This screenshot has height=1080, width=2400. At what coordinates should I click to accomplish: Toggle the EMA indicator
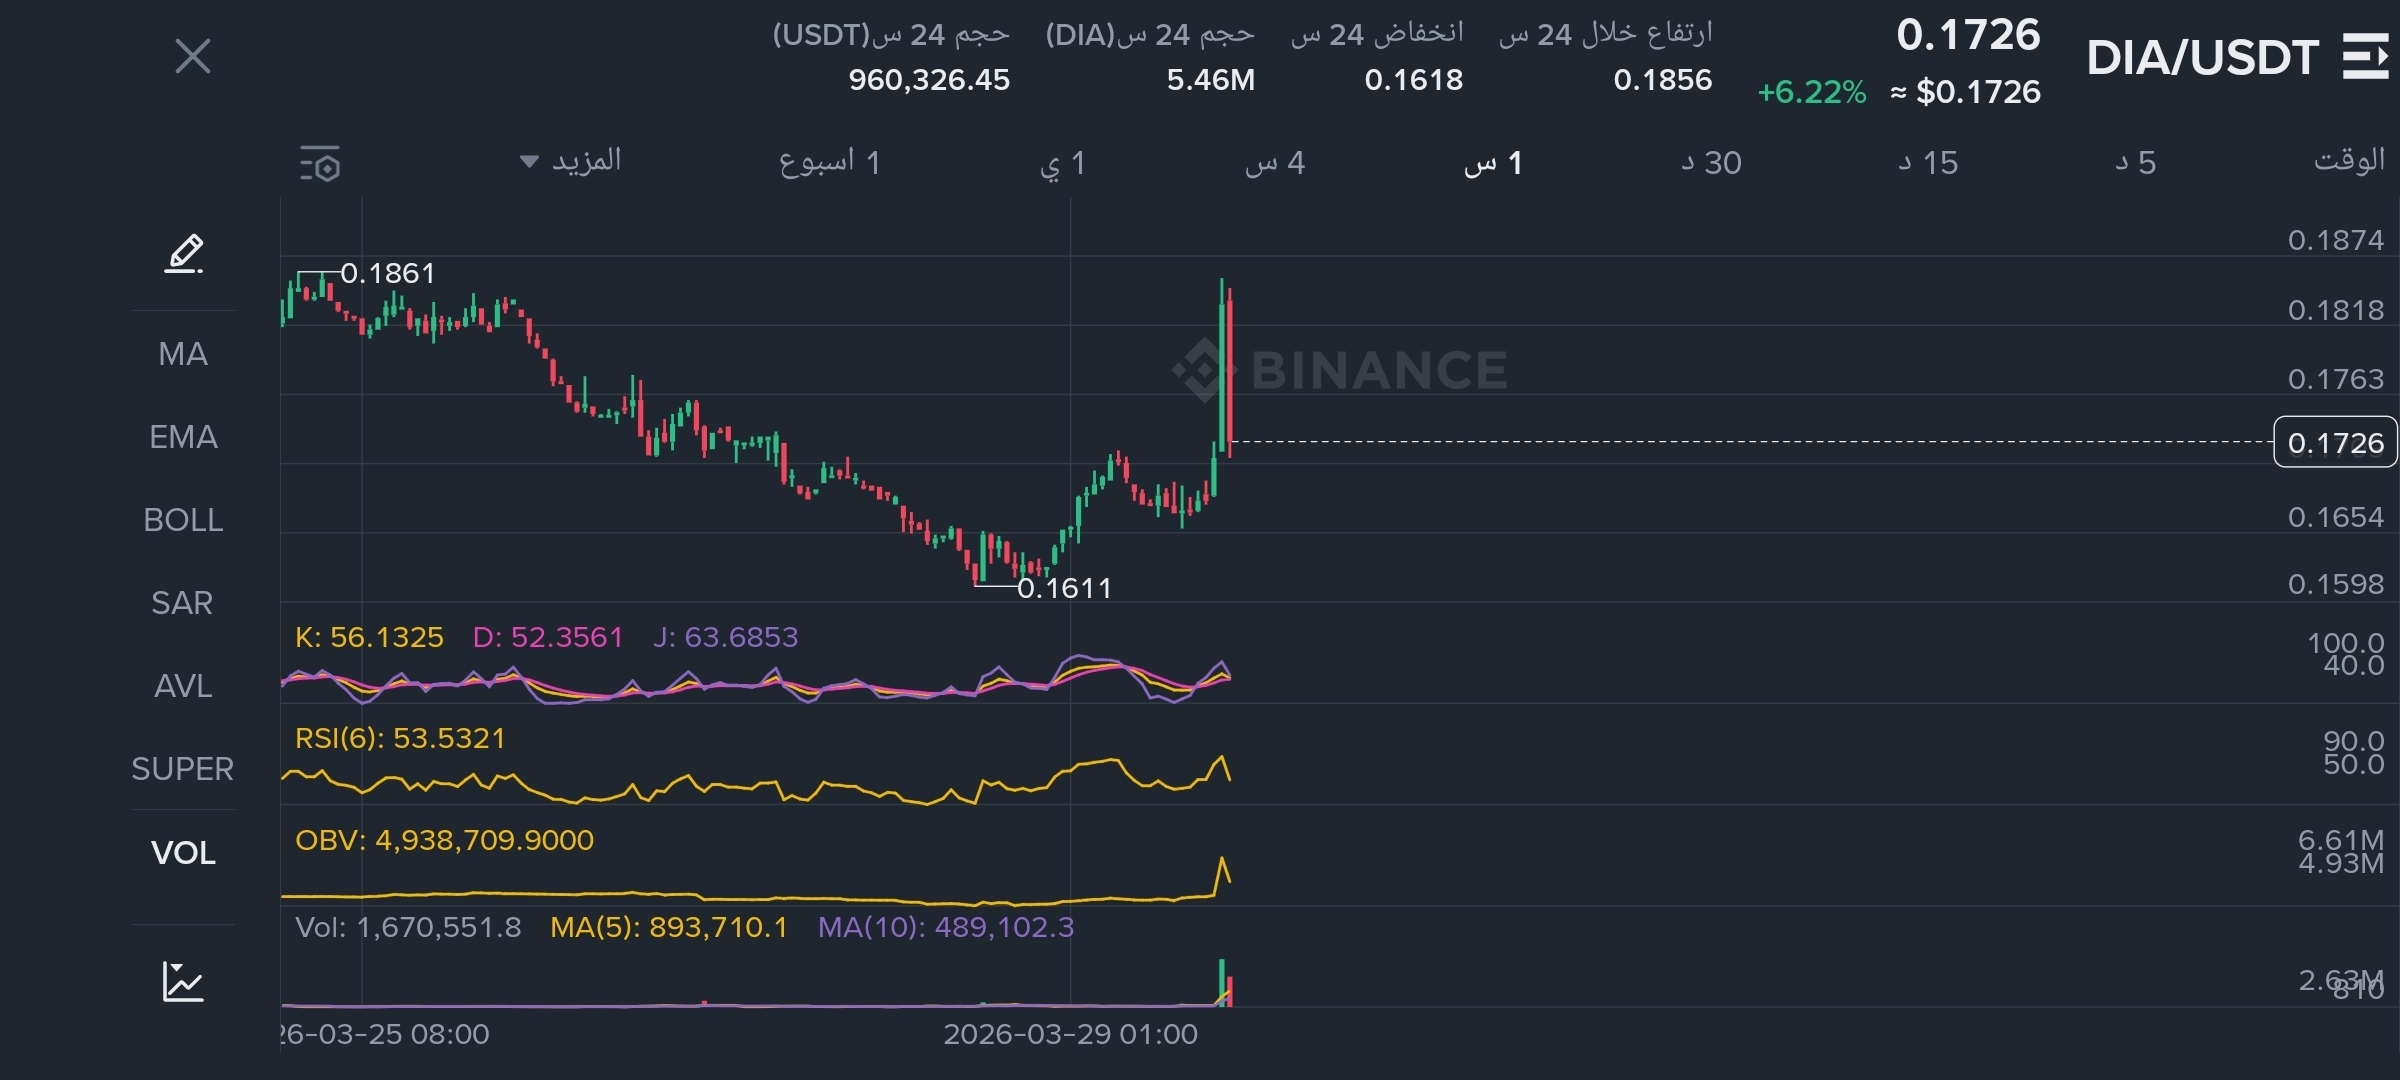click(x=183, y=437)
